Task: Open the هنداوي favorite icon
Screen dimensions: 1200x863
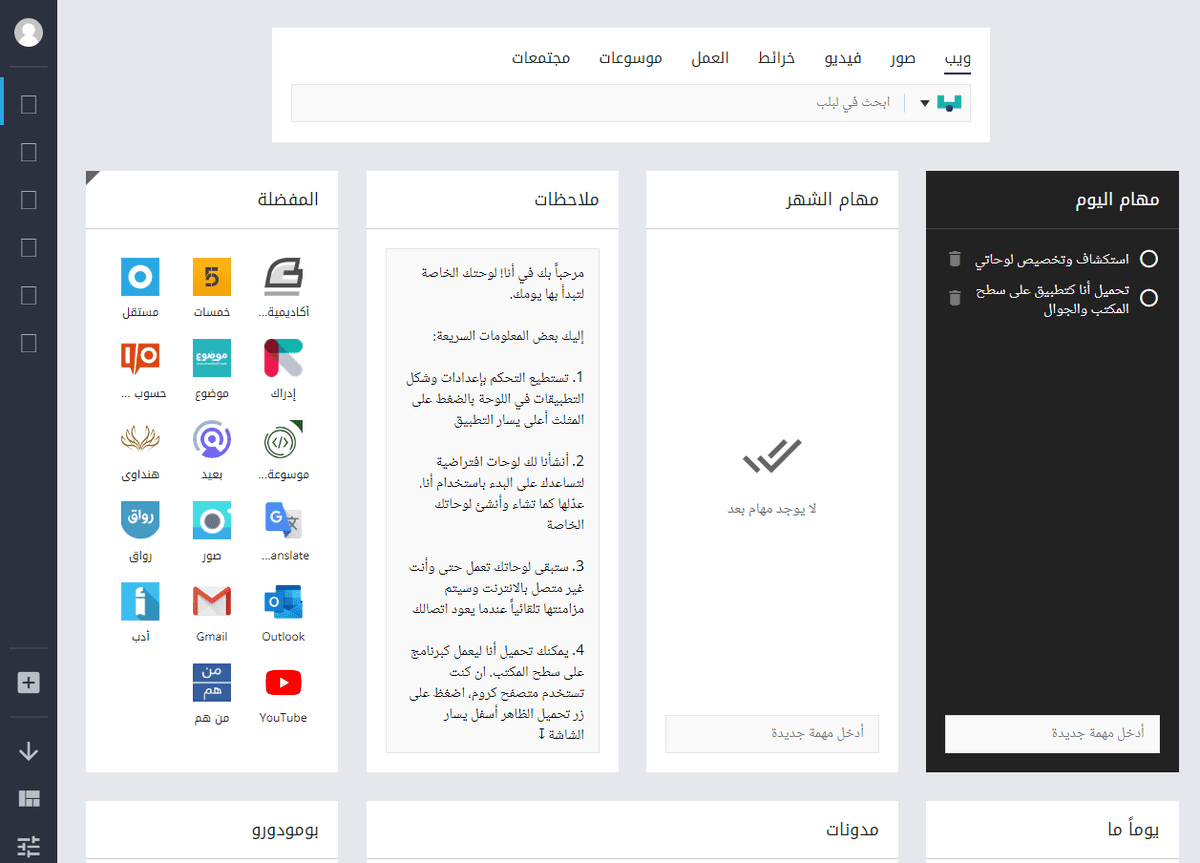Action: pos(140,439)
